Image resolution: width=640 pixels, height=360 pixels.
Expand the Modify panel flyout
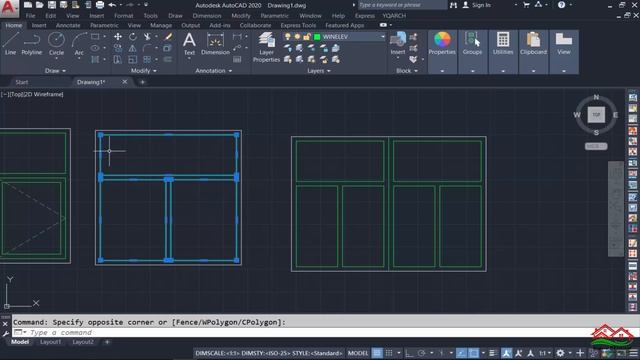pos(143,71)
